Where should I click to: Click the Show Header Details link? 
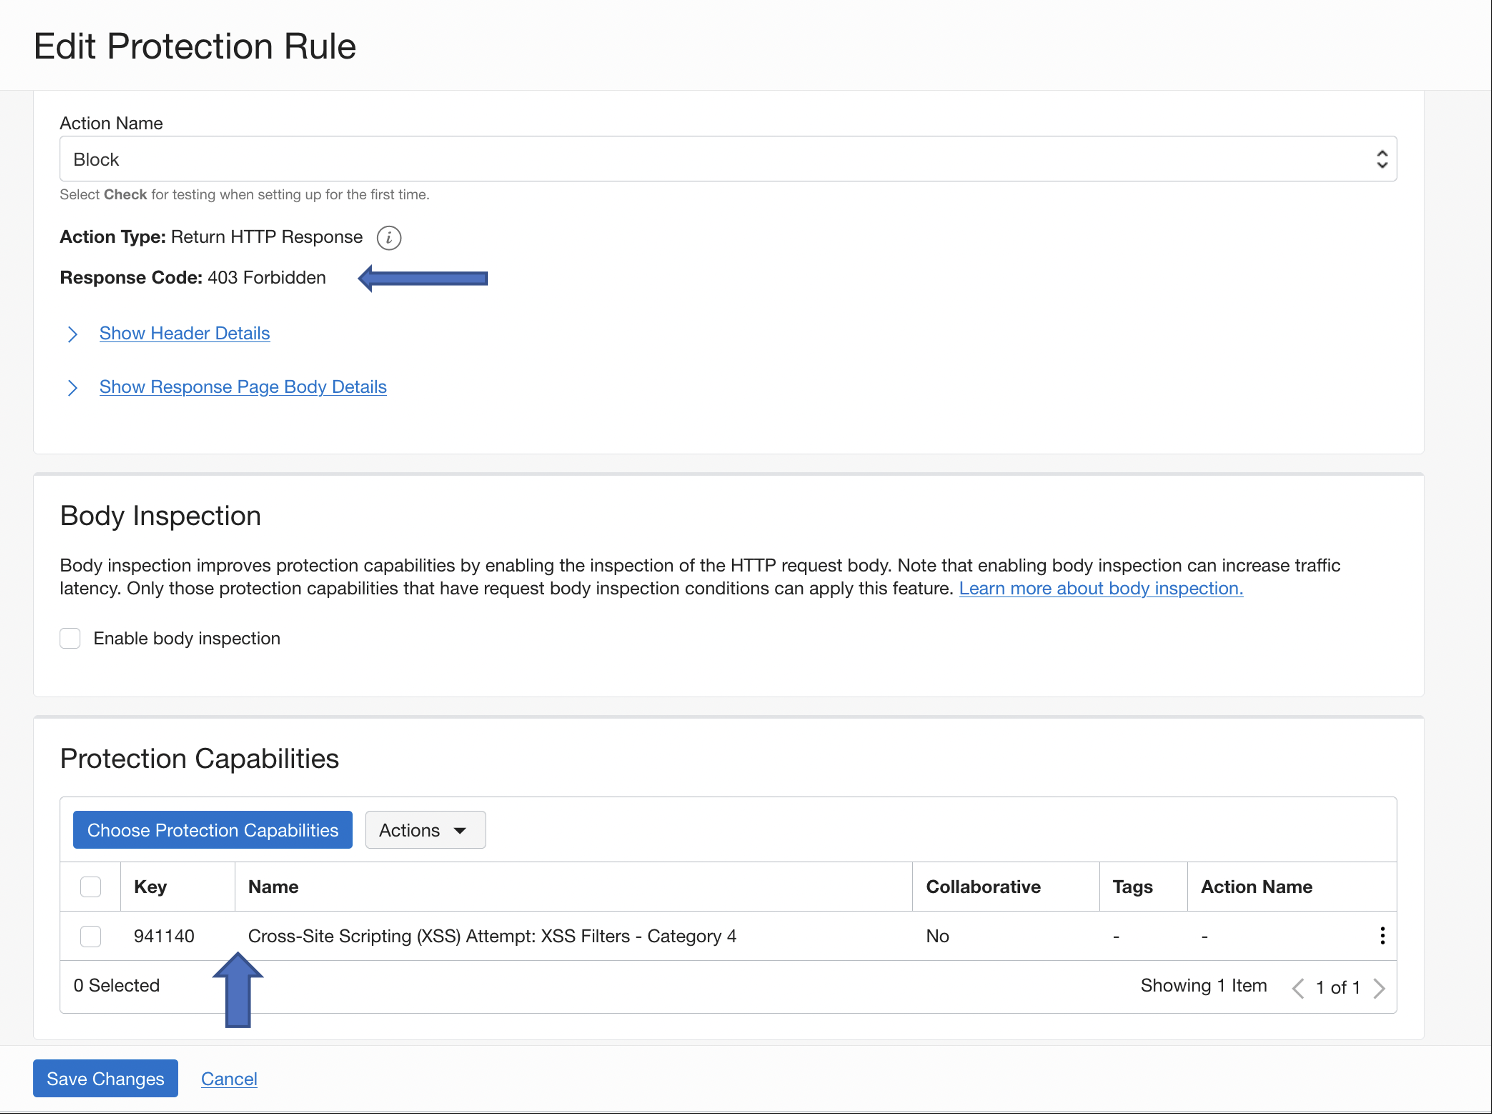pyautogui.click(x=185, y=334)
